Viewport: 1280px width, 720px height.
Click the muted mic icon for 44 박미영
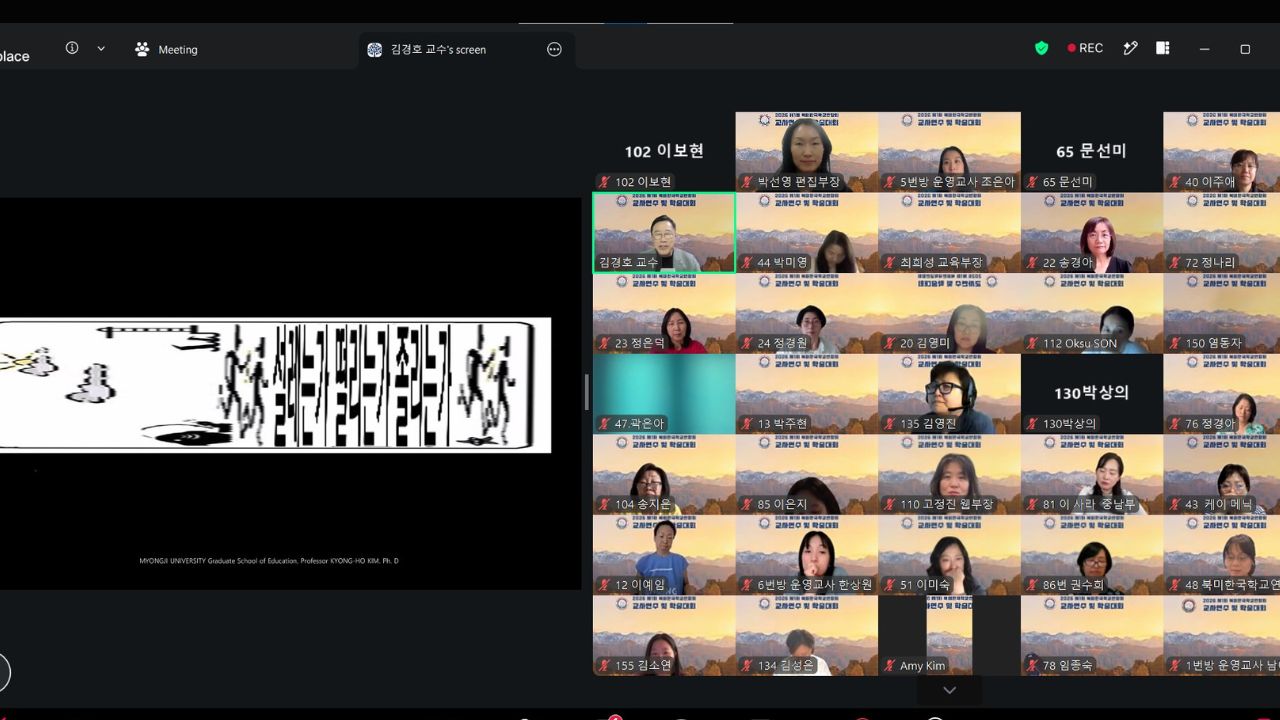coord(747,263)
